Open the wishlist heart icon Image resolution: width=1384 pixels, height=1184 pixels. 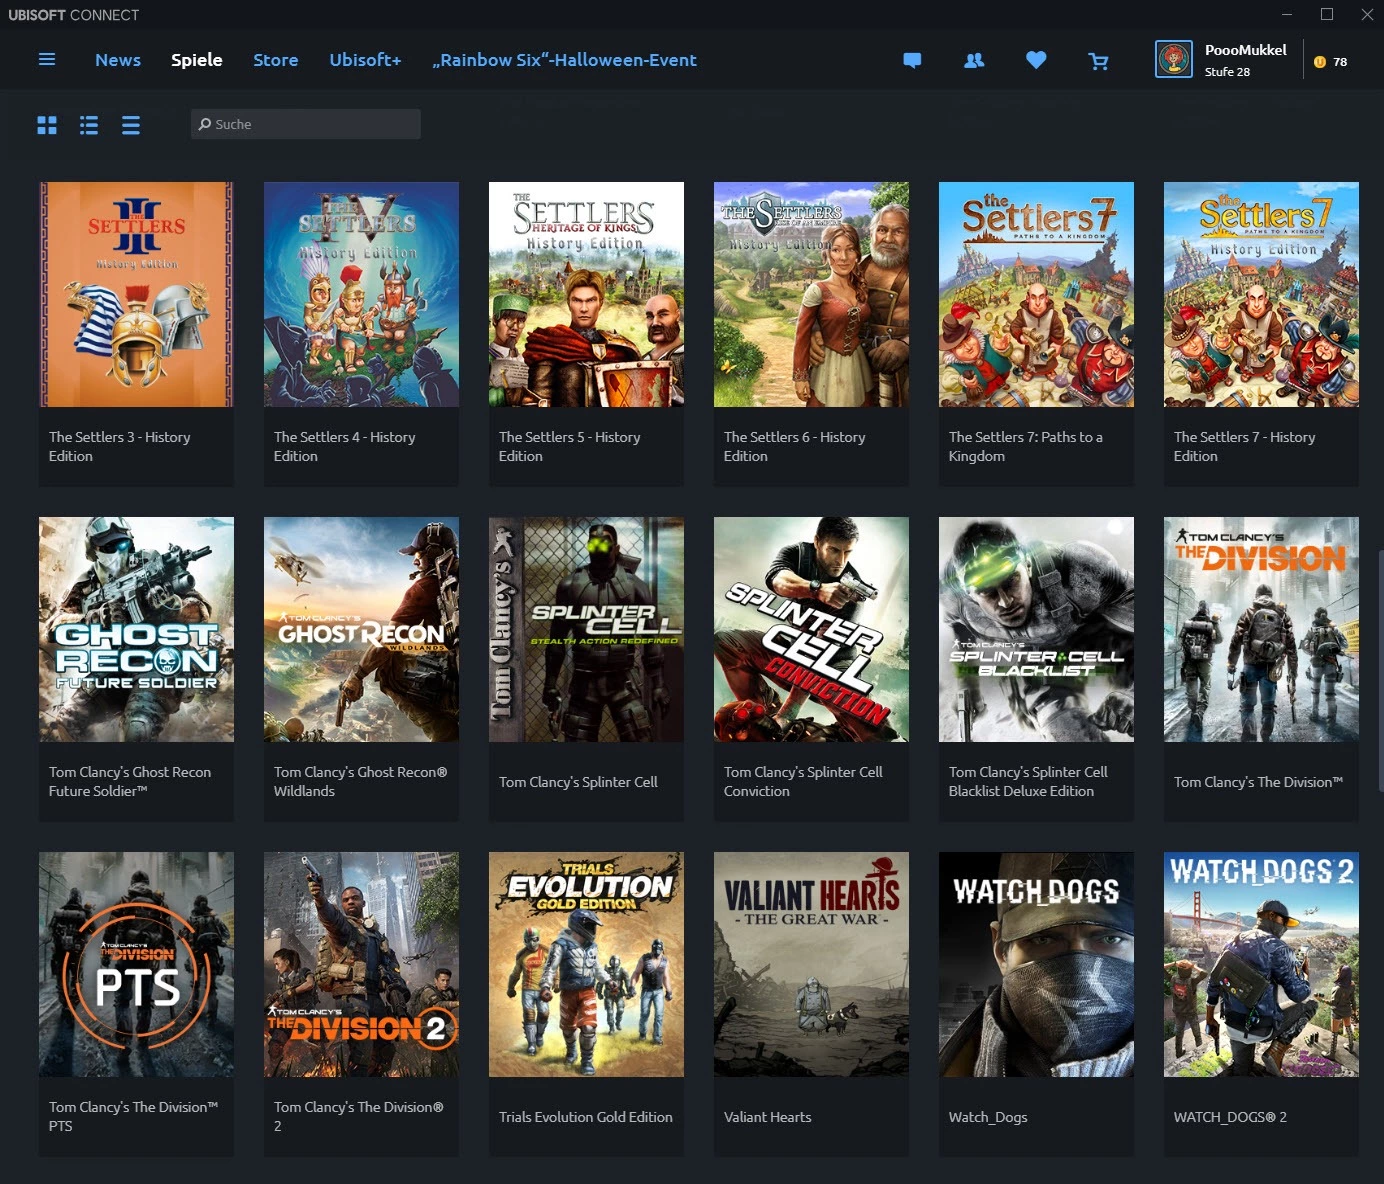click(1036, 61)
